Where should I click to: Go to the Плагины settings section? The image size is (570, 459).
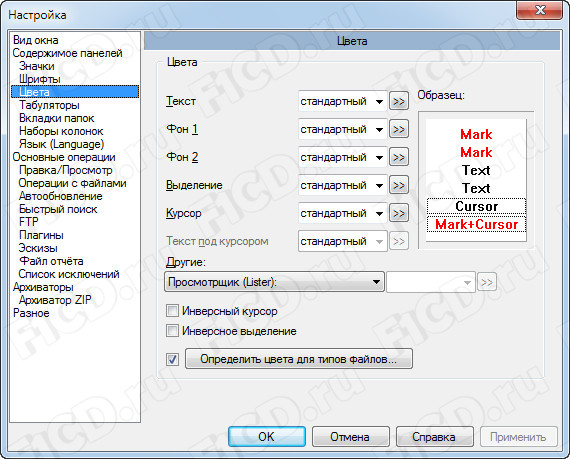click(x=41, y=235)
